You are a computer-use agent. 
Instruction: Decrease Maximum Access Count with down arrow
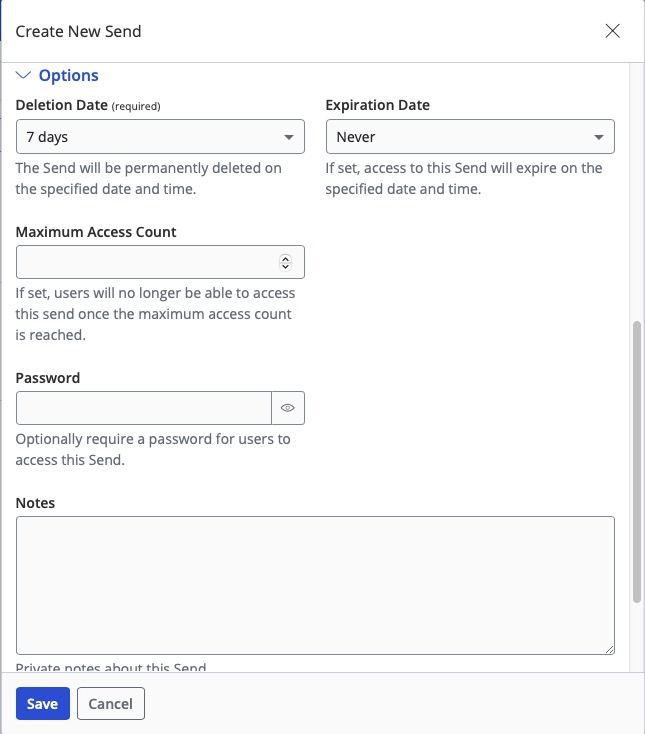tap(285, 267)
